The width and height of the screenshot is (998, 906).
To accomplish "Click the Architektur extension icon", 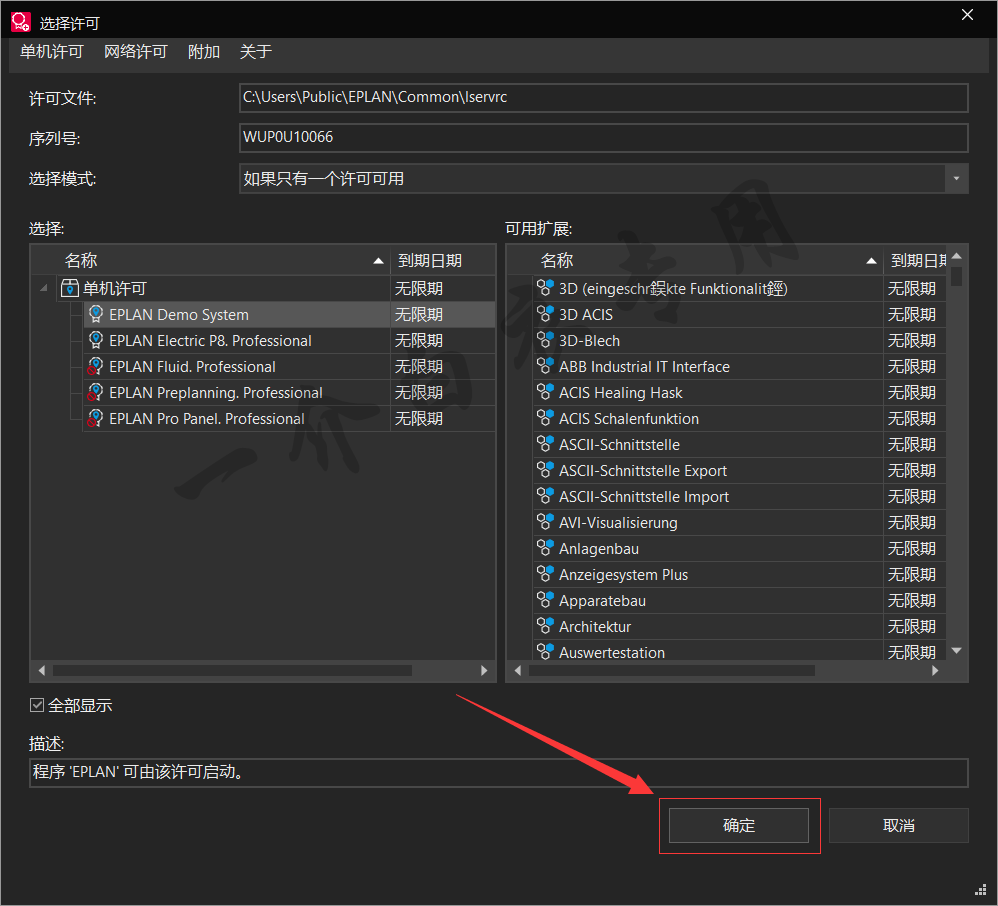I will pyautogui.click(x=545, y=626).
